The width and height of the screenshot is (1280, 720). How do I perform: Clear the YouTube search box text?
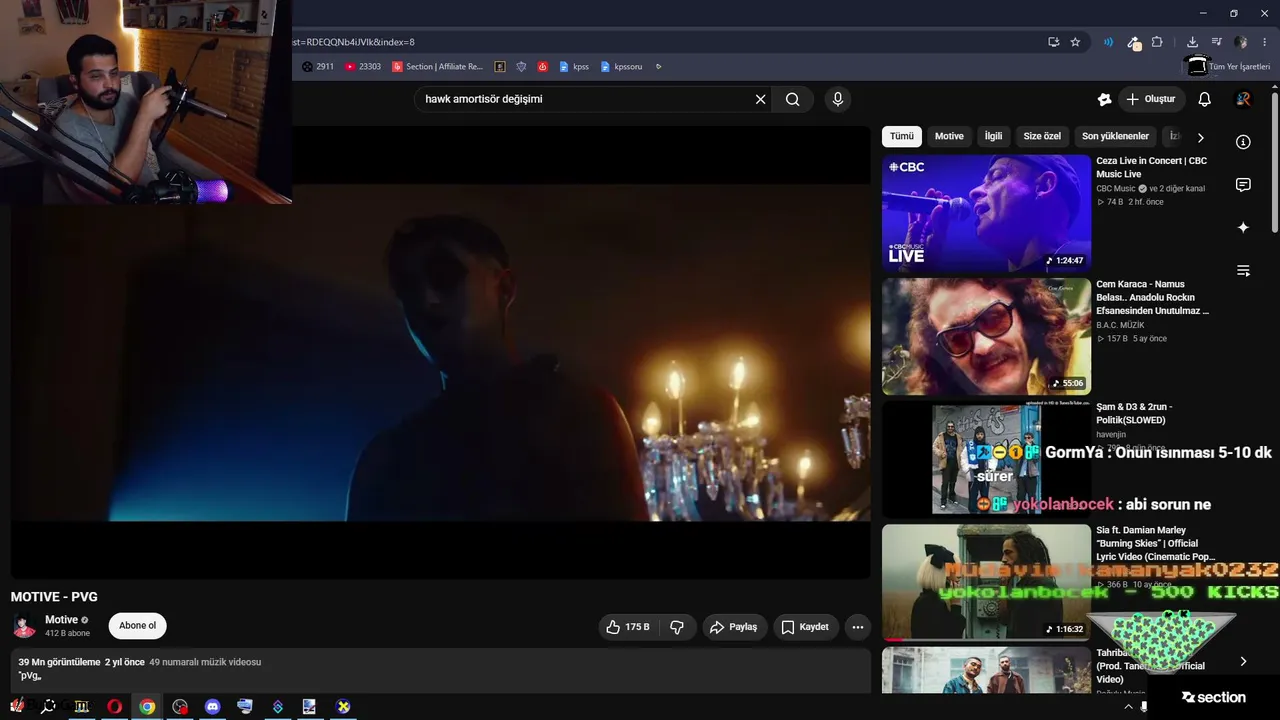[760, 99]
